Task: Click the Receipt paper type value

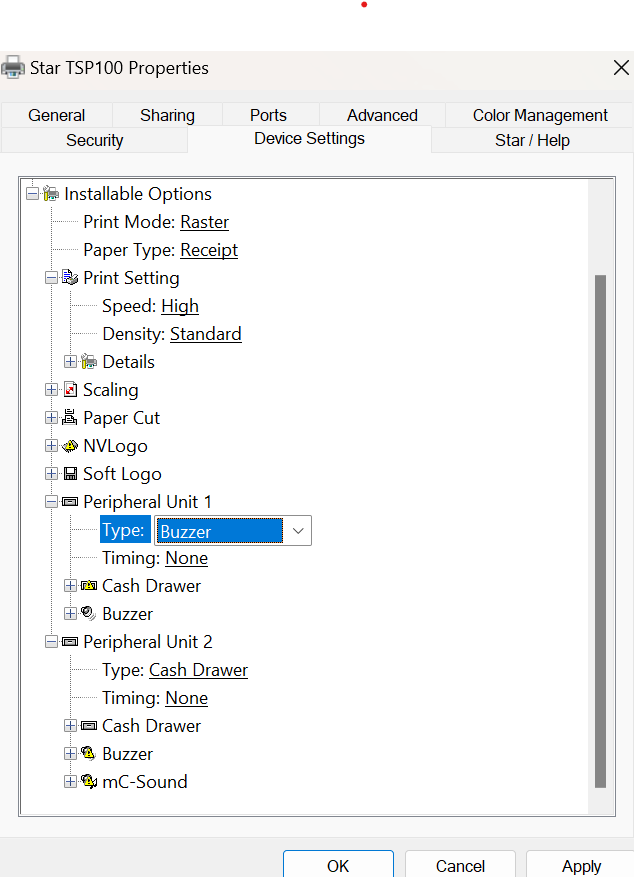Action: click(209, 250)
